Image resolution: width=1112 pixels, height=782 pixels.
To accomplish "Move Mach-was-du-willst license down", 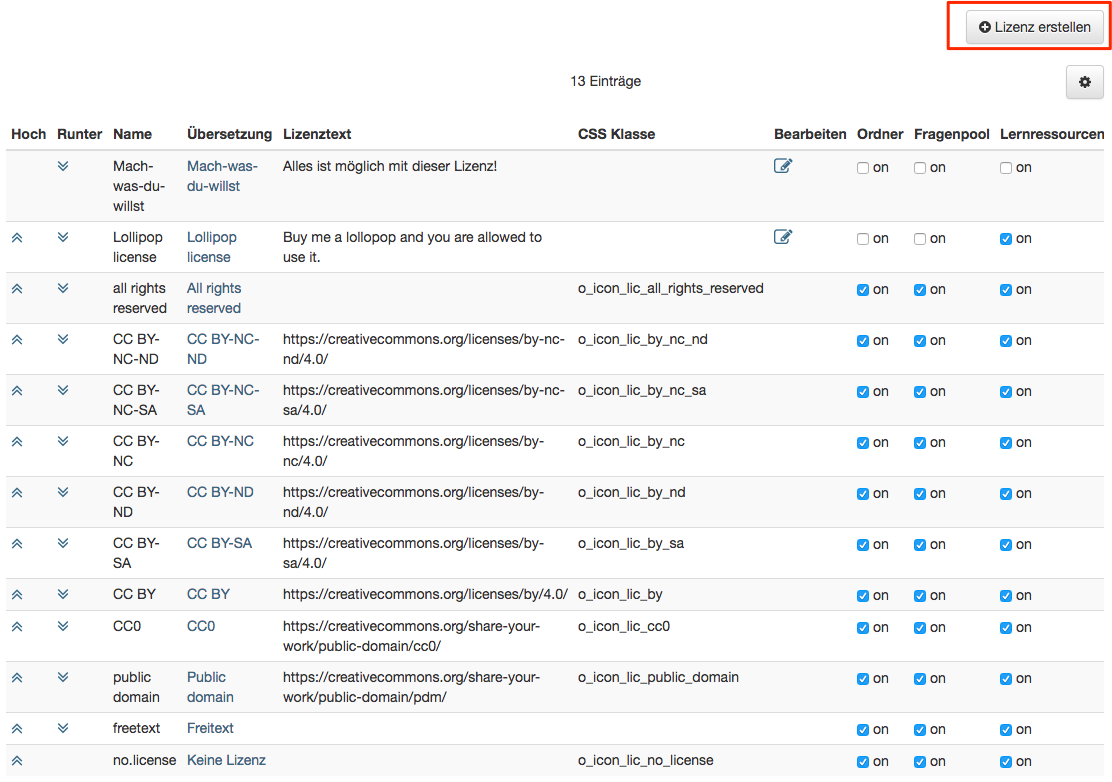I will 63,166.
